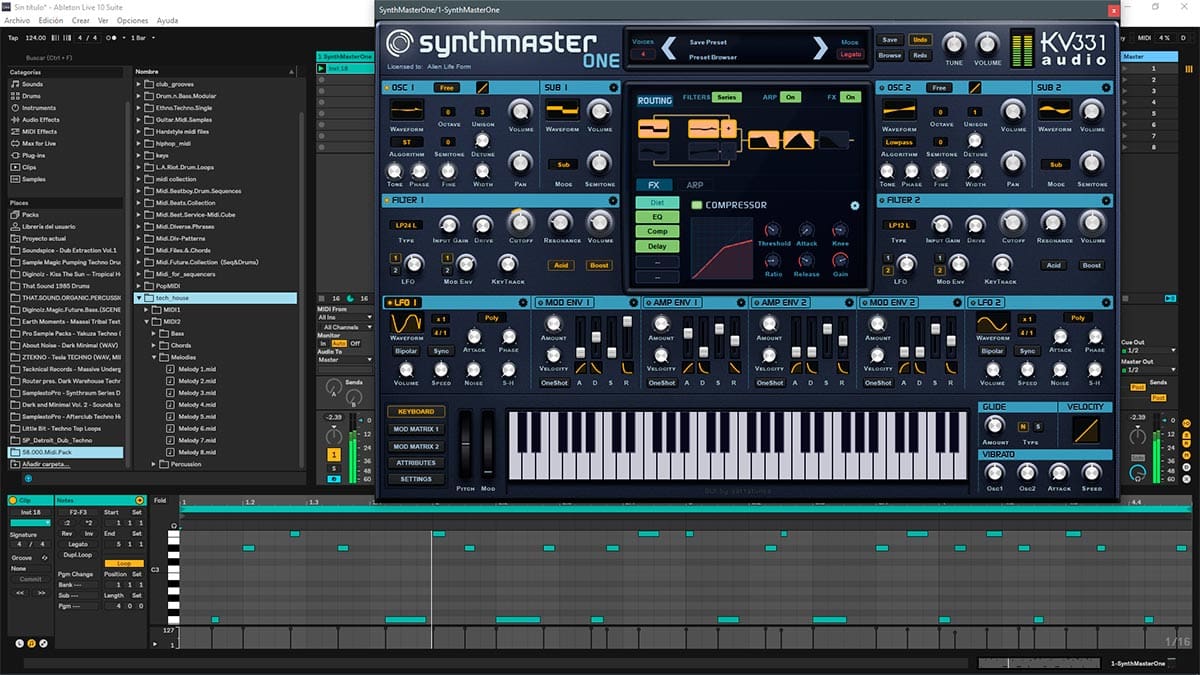Open the Edición menu

pos(50,20)
